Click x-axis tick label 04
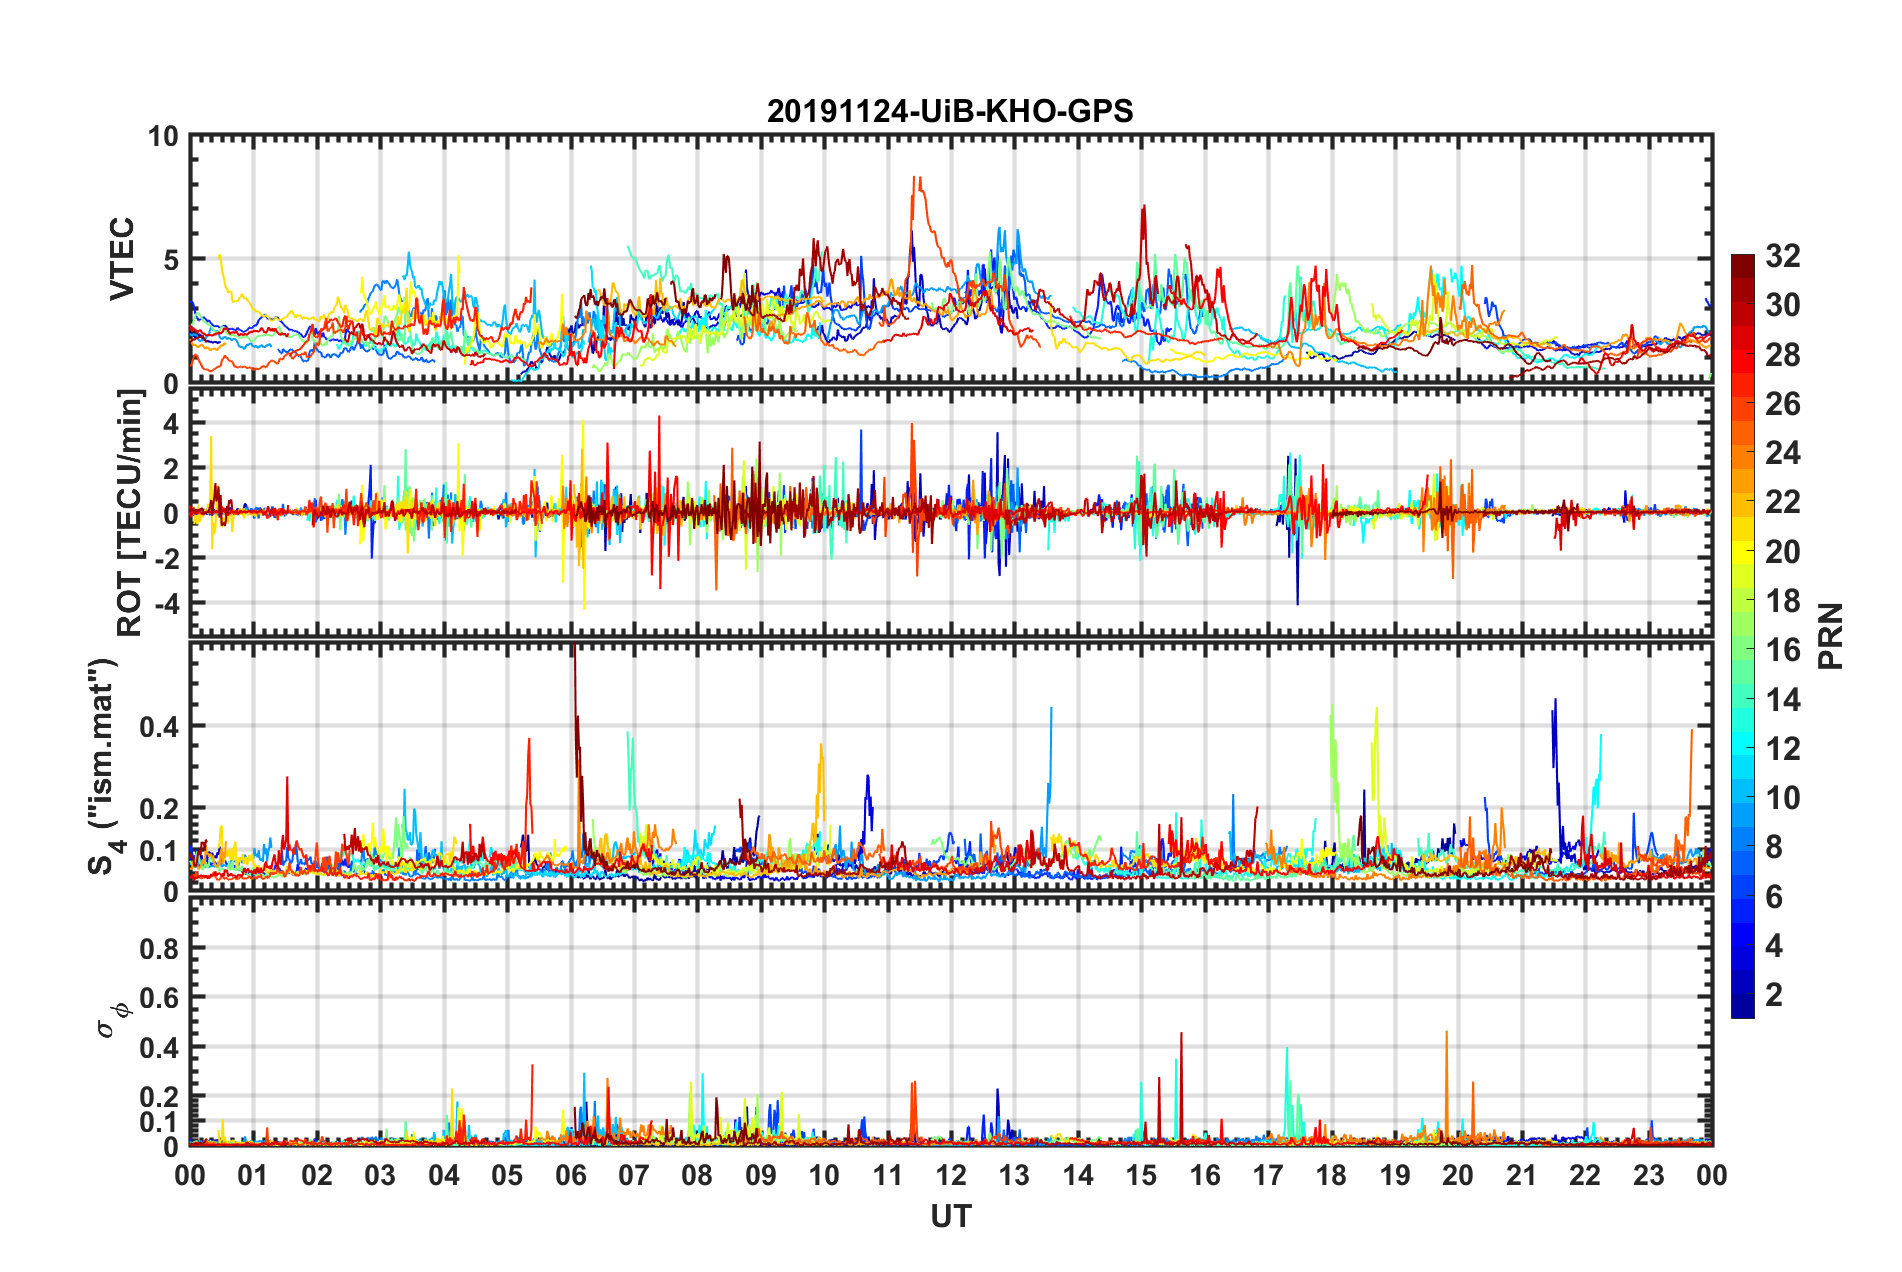Image resolution: width=1902 pixels, height=1272 pixels. [x=444, y=1175]
